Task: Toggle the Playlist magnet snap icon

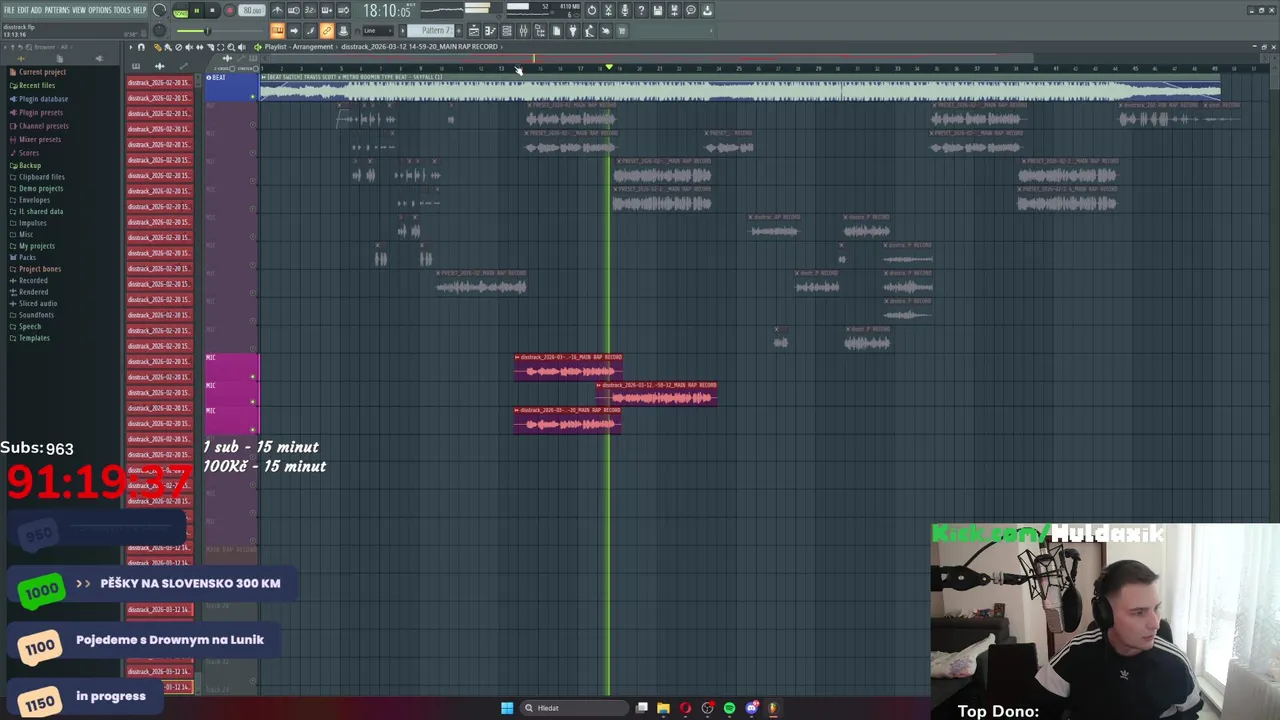Action: pos(141,47)
